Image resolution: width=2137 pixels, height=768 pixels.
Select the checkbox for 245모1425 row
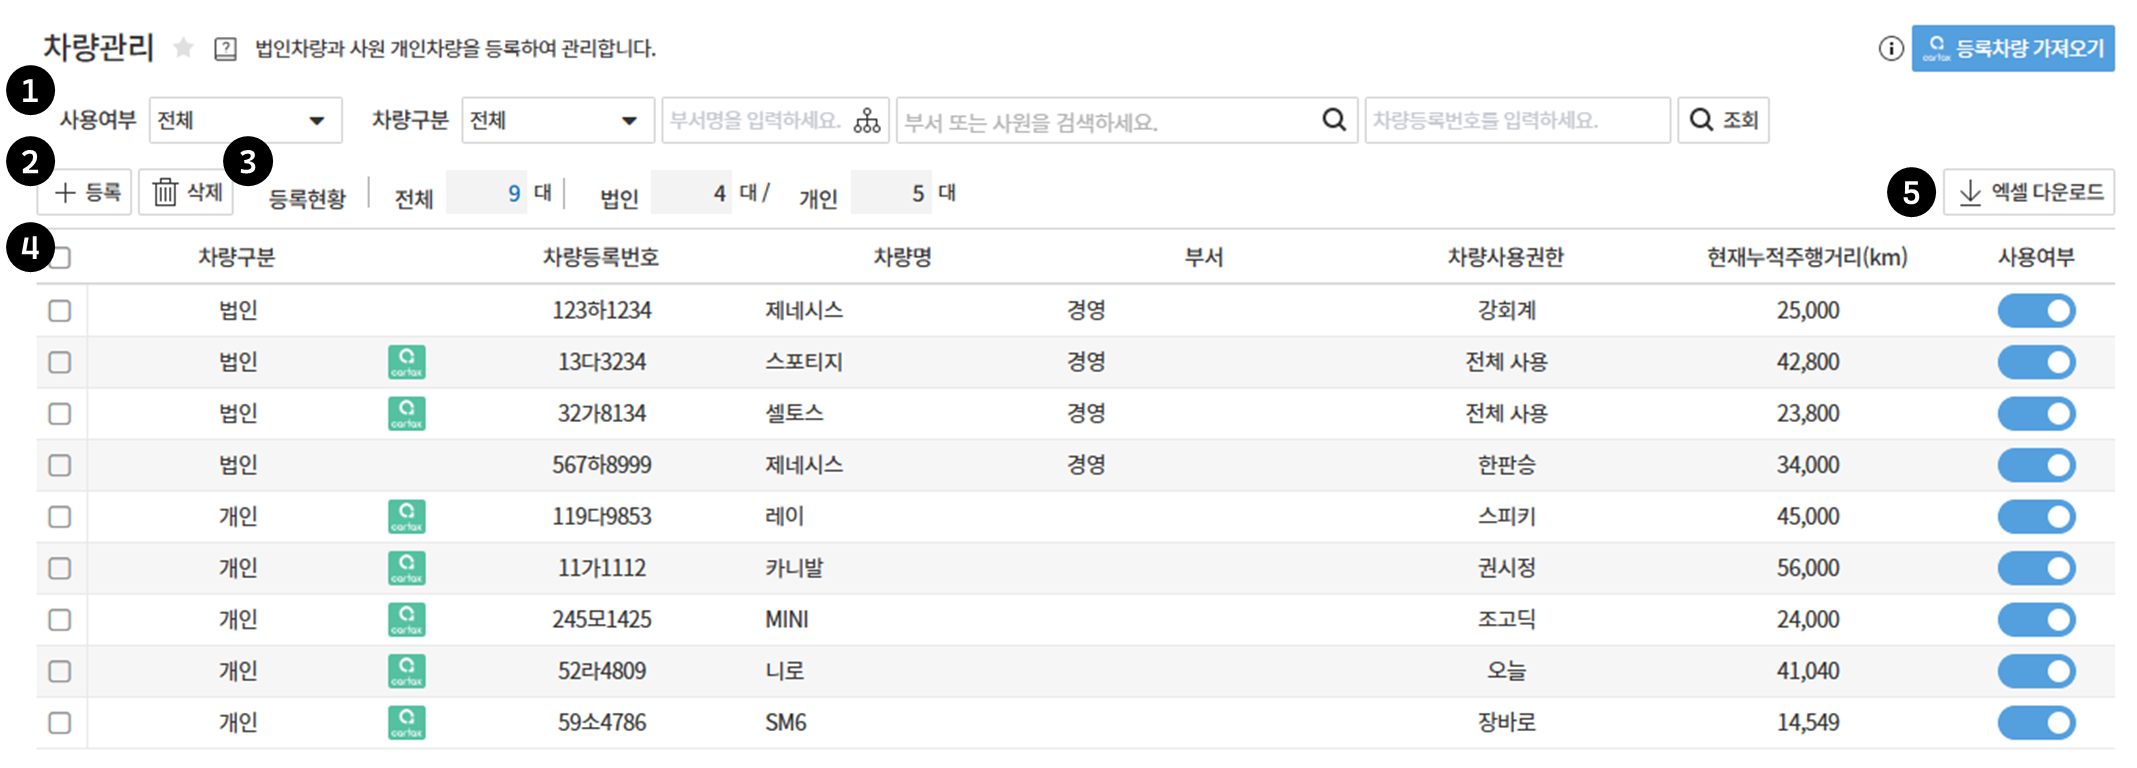pyautogui.click(x=60, y=620)
